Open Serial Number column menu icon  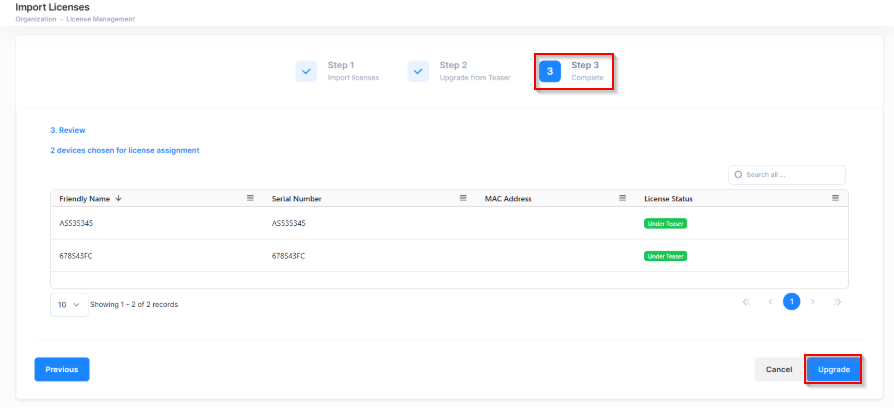pyautogui.click(x=463, y=198)
